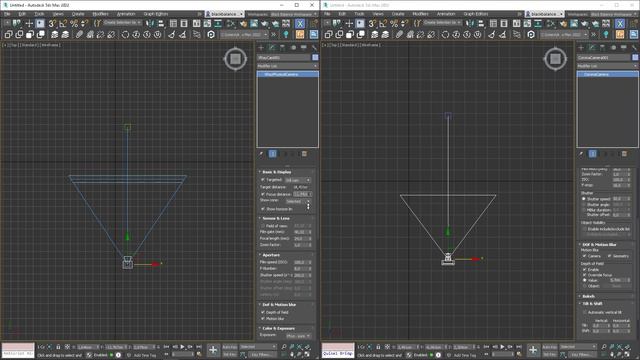This screenshot has width=640, height=360.
Task: Click Play animation button in right window
Action: (502, 347)
